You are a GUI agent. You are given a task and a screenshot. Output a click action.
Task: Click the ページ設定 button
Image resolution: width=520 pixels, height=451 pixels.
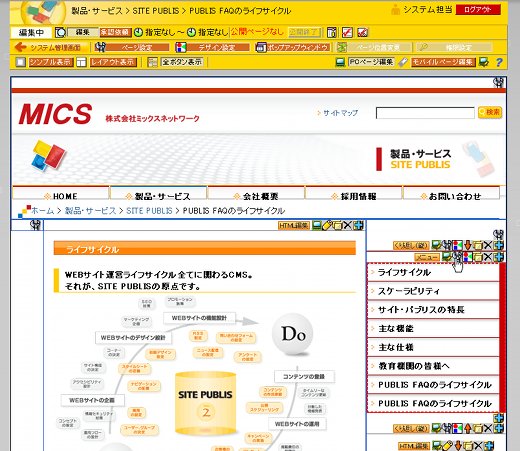pyautogui.click(x=137, y=47)
